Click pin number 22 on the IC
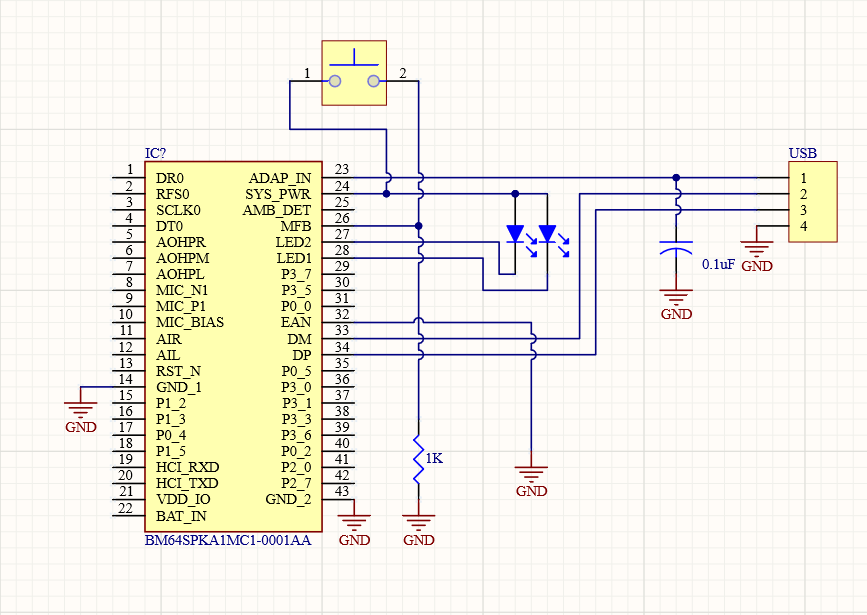Screen dimensions: 867x615 (x=126, y=508)
